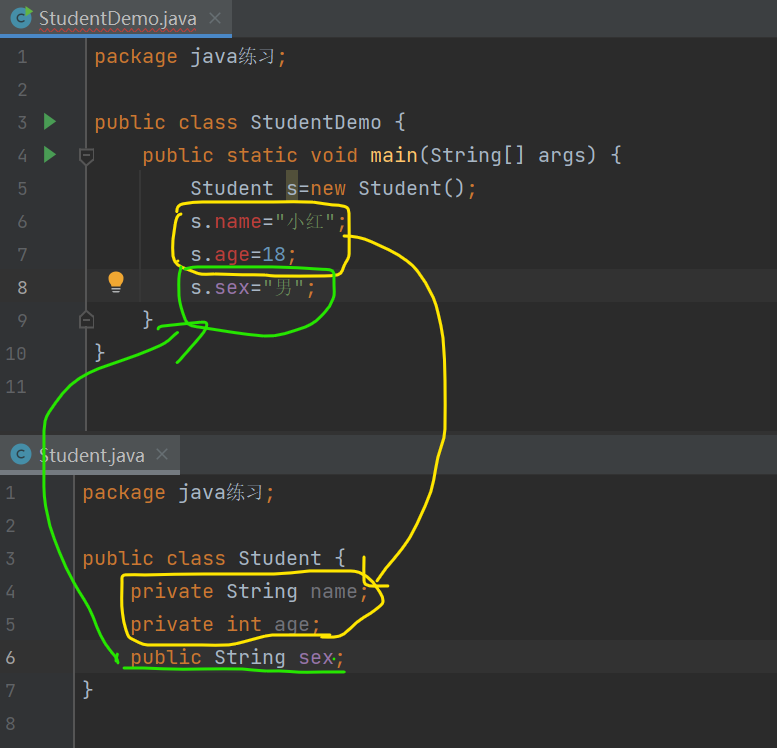This screenshot has width=777, height=748.
Task: Run main method via line 4 gutter arrow
Action: tap(50, 155)
